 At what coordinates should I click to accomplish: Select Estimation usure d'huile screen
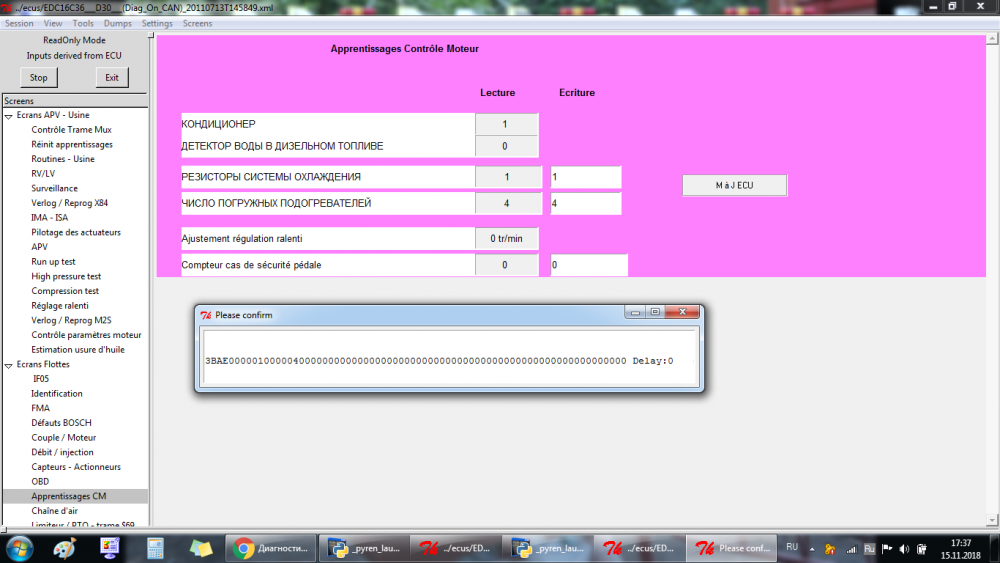tap(78, 349)
